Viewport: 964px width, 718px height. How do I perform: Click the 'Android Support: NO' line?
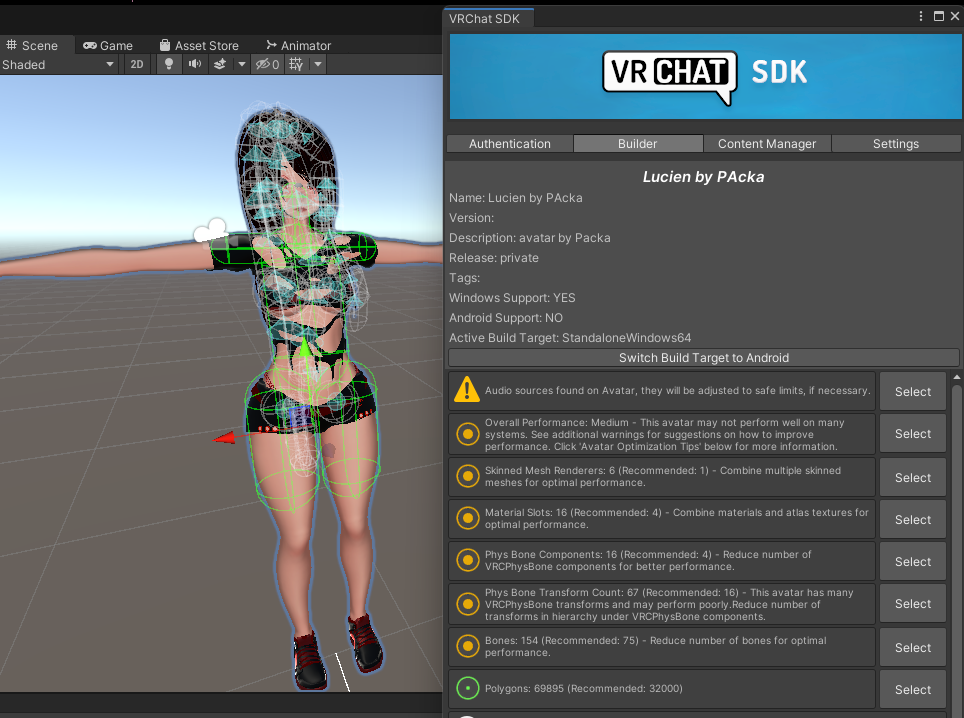[x=505, y=318]
